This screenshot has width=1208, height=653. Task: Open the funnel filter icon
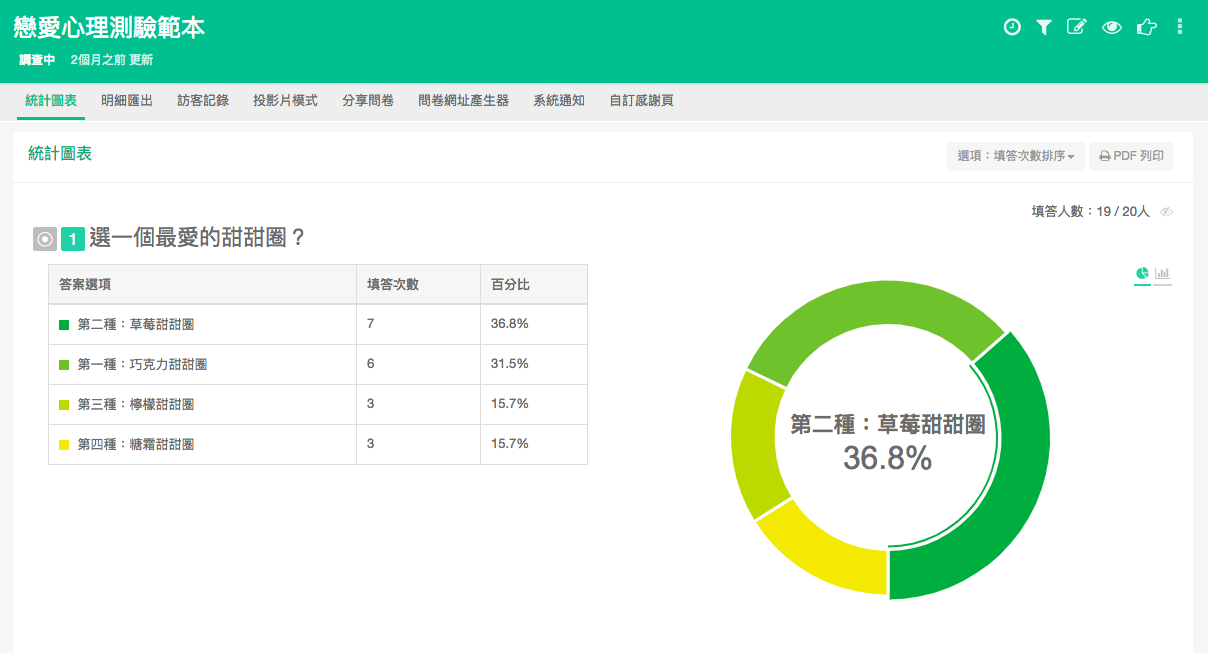(x=1043, y=27)
